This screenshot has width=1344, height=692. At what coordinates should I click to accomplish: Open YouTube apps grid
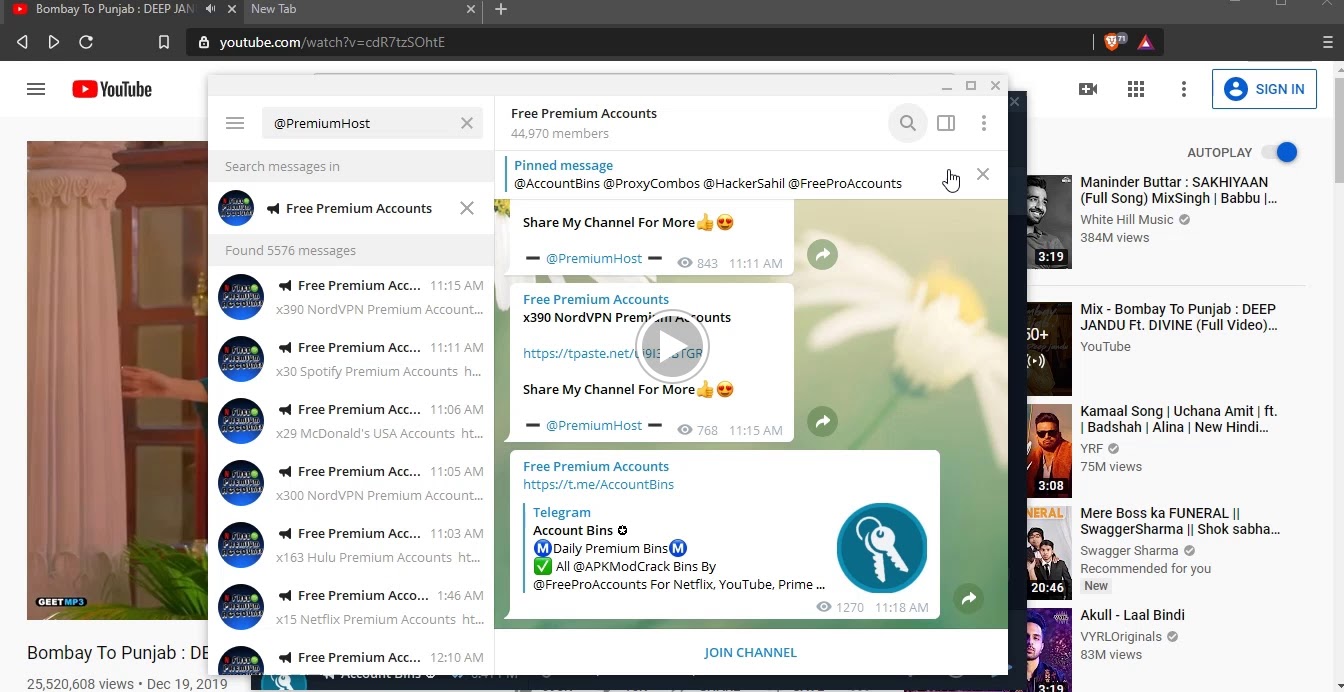tap(1136, 89)
